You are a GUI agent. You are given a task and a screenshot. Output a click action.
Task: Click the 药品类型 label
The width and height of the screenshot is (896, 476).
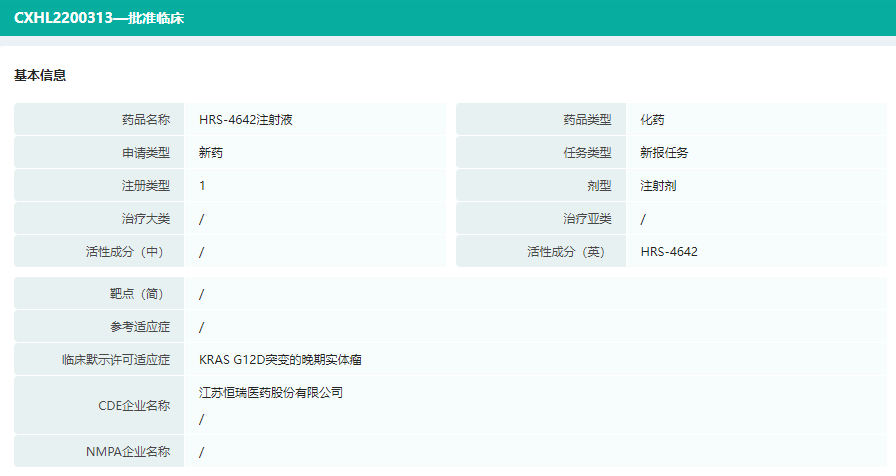tap(587, 119)
